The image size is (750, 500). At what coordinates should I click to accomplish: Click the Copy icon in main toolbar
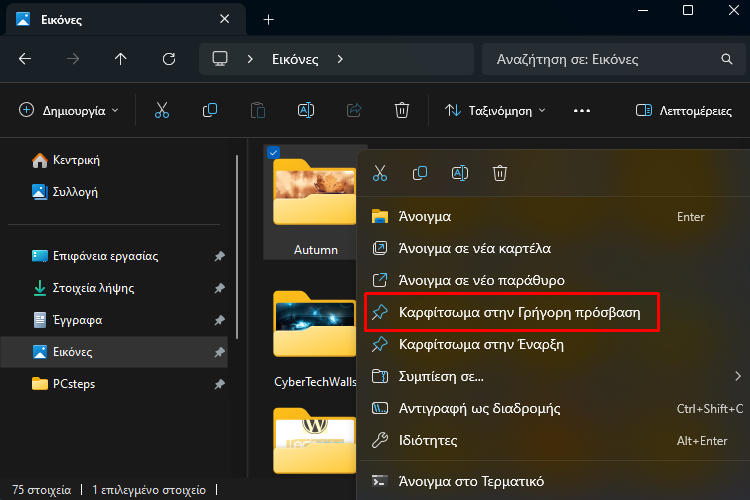tap(210, 111)
